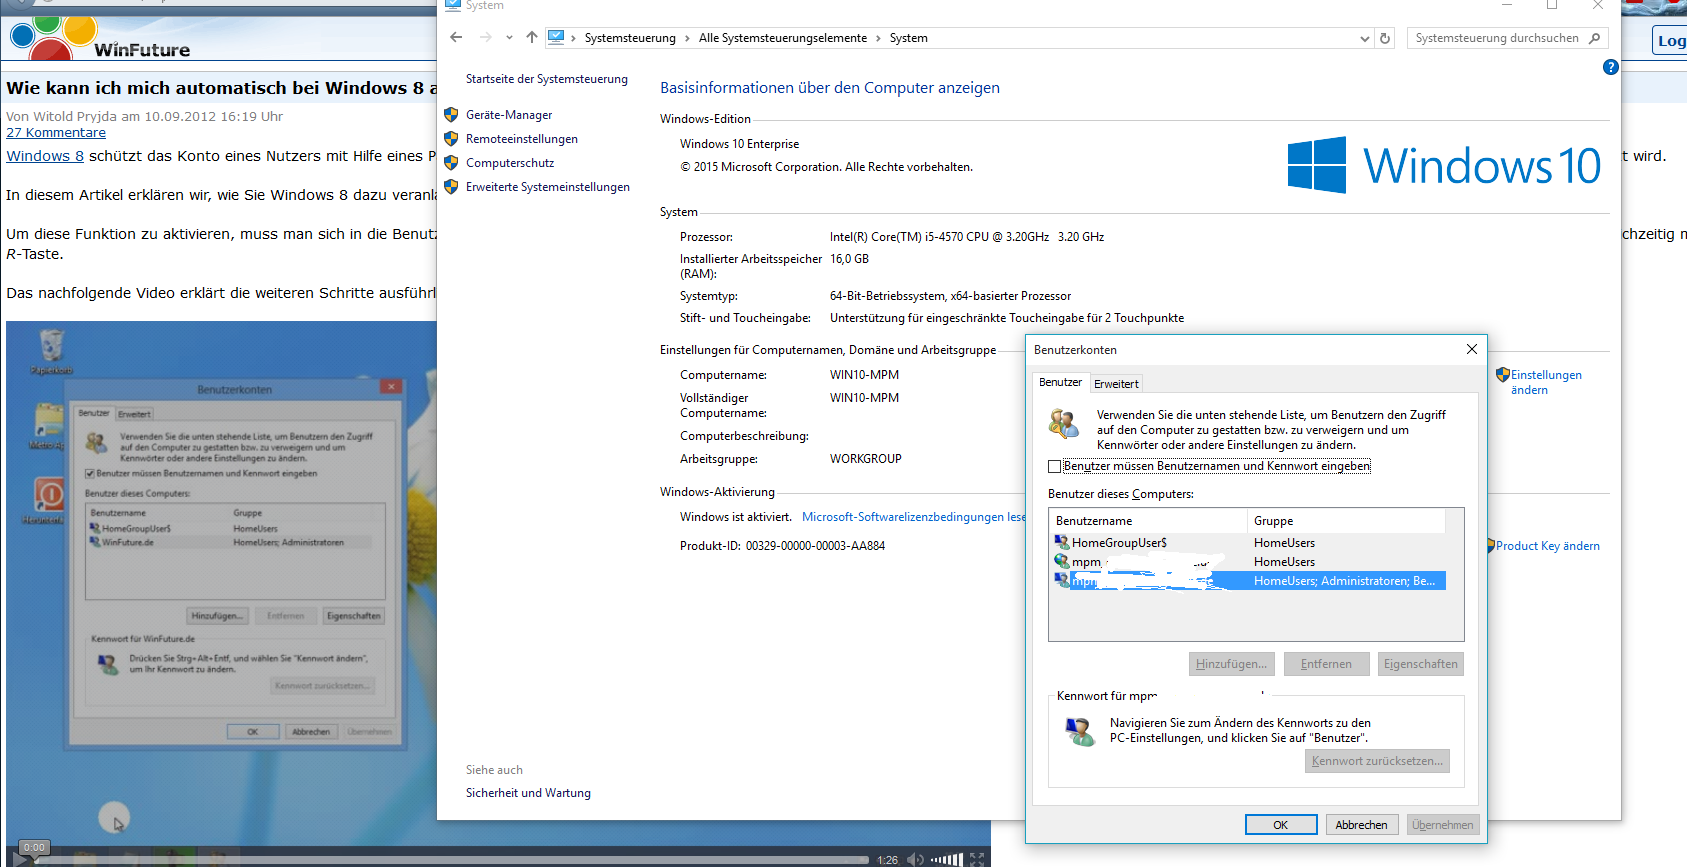Open the Geräte-Manager link
This screenshot has width=1687, height=867.
pos(509,115)
